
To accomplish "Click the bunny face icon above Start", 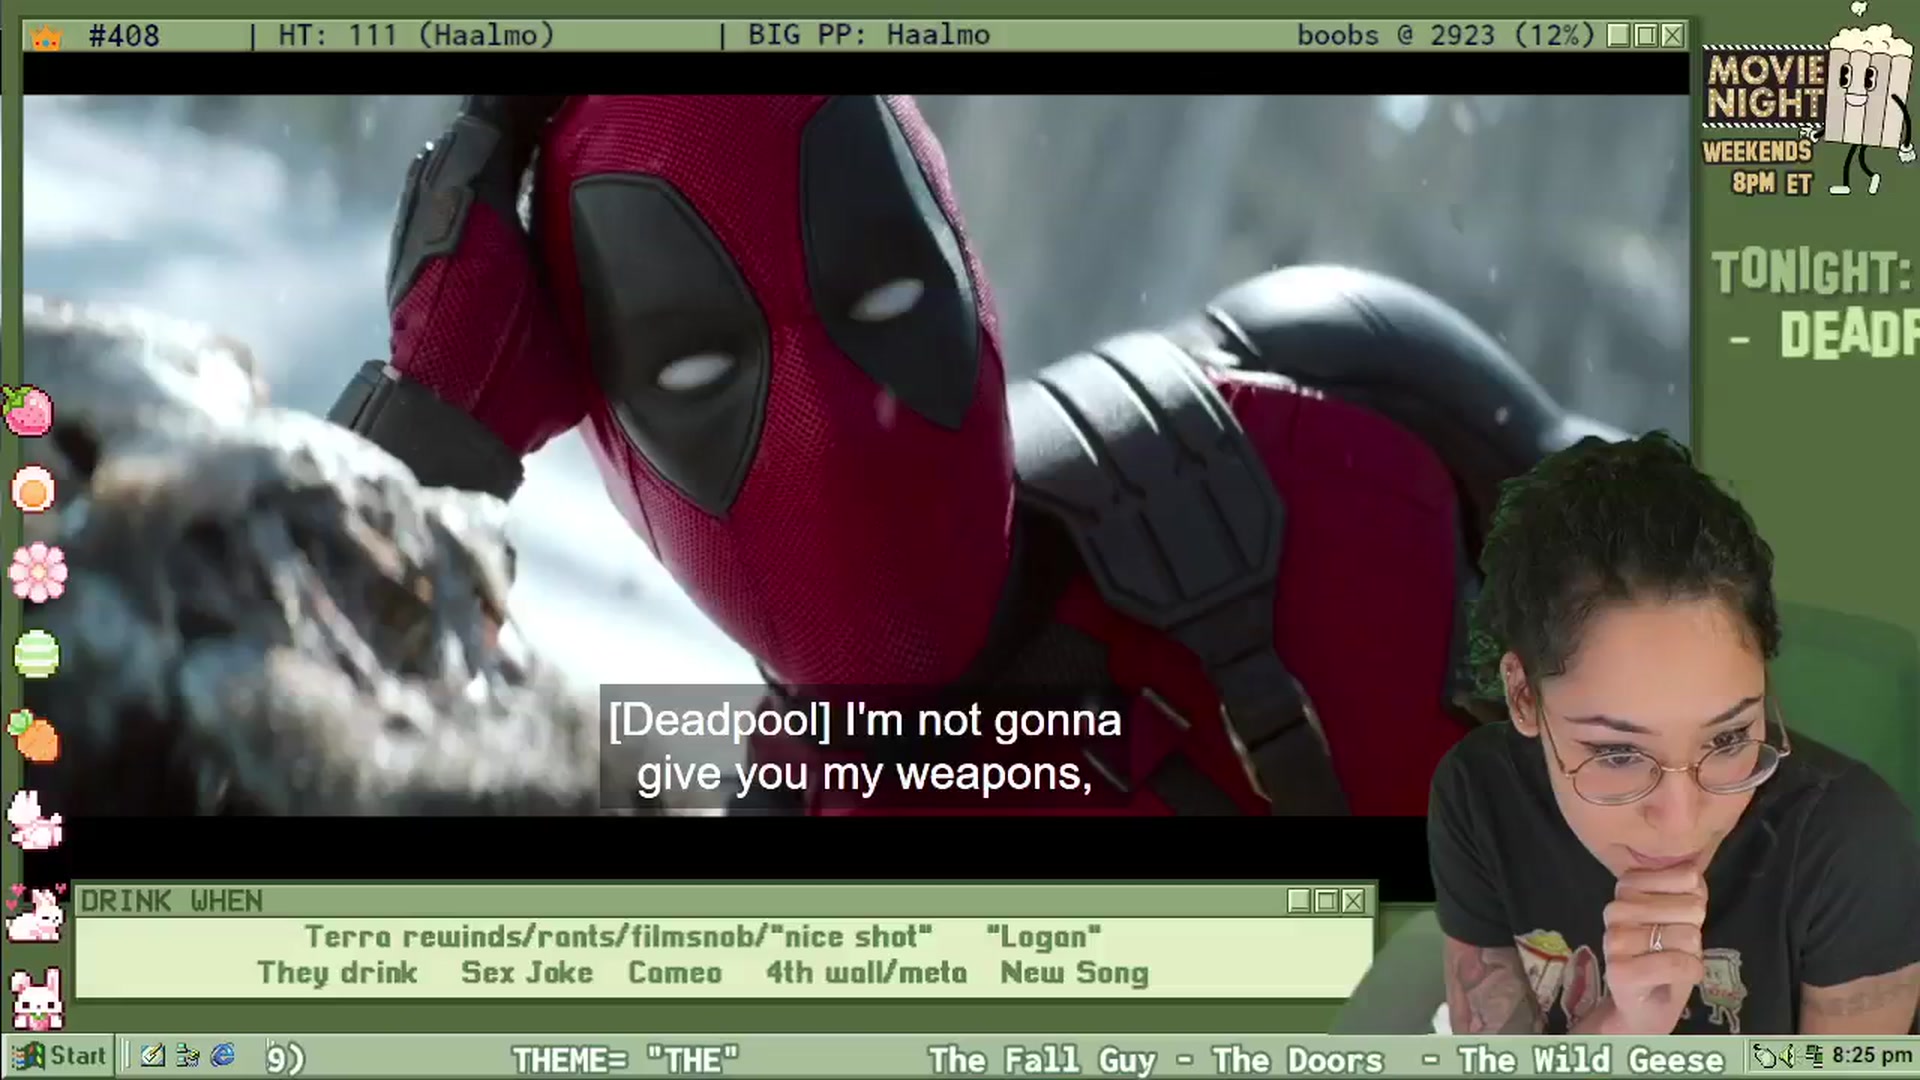I will pos(37,998).
